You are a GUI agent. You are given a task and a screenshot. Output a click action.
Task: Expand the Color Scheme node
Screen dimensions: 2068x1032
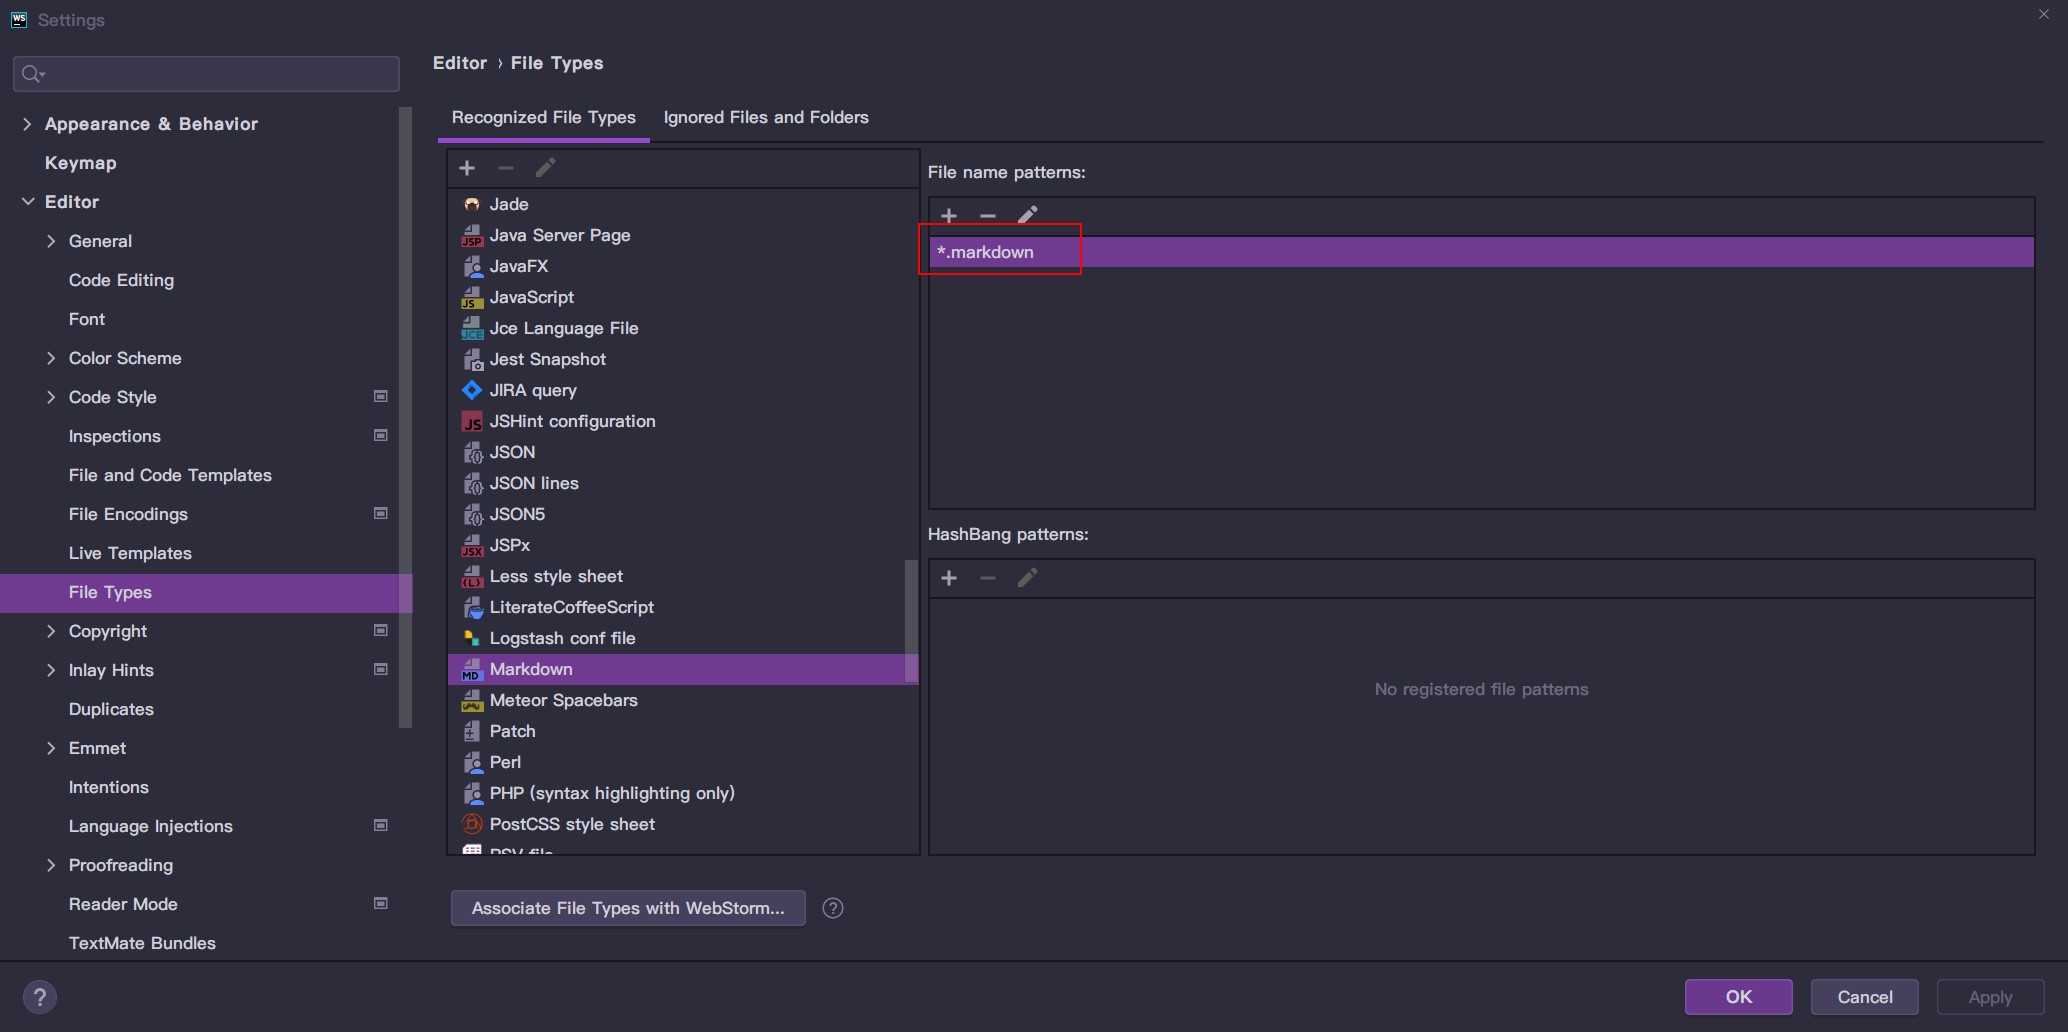(51, 358)
